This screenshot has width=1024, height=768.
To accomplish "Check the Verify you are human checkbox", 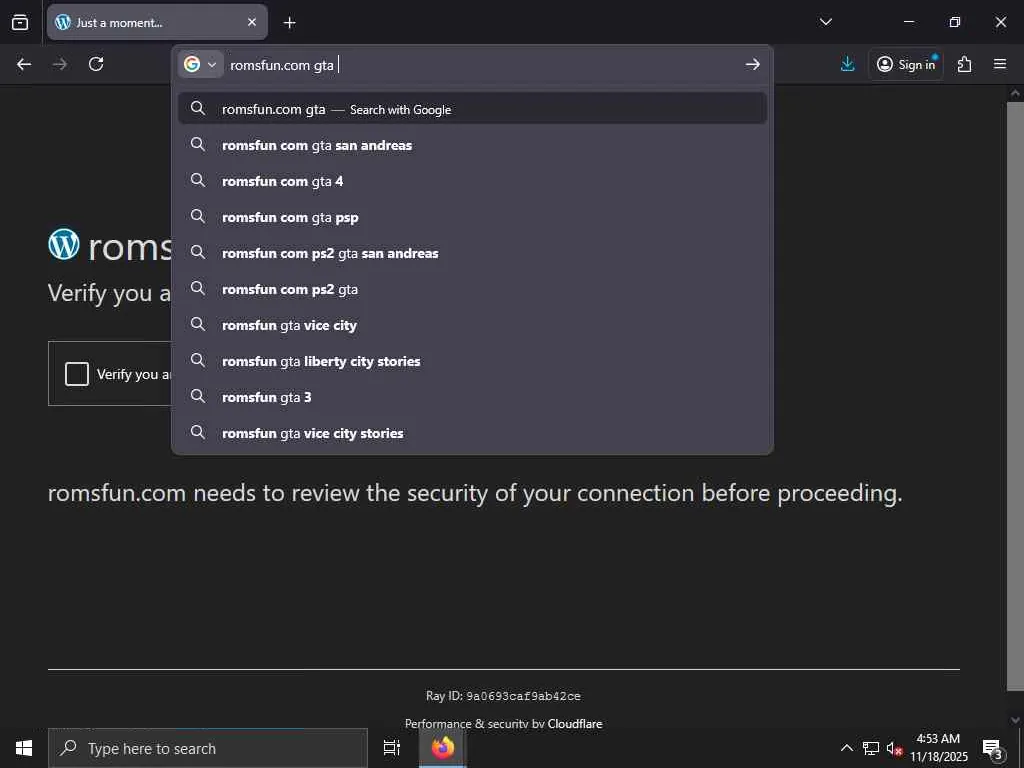I will click(77, 374).
